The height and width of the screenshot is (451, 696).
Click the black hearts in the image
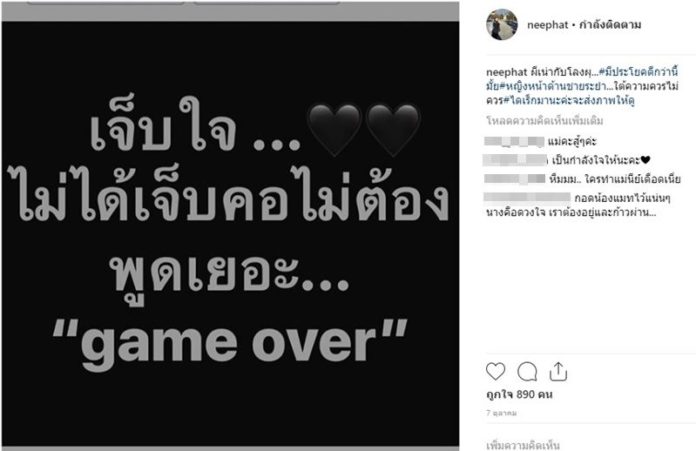364,131
